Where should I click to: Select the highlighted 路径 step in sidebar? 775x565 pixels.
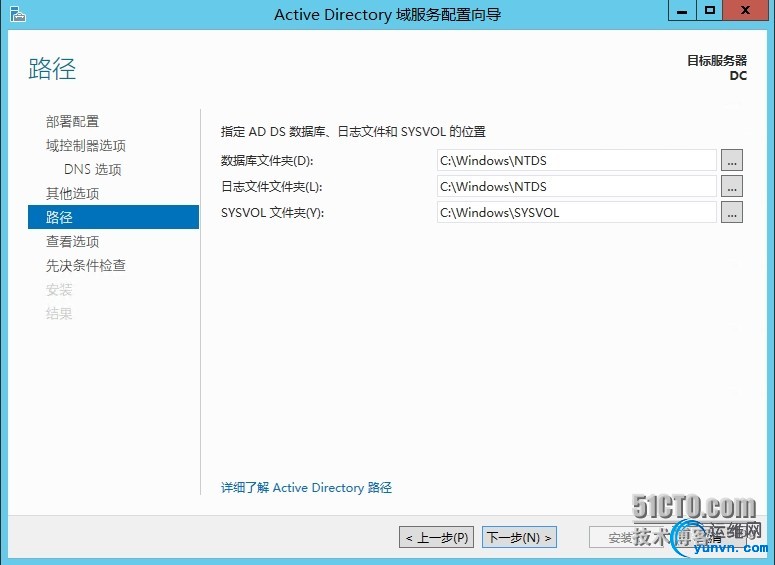point(113,217)
